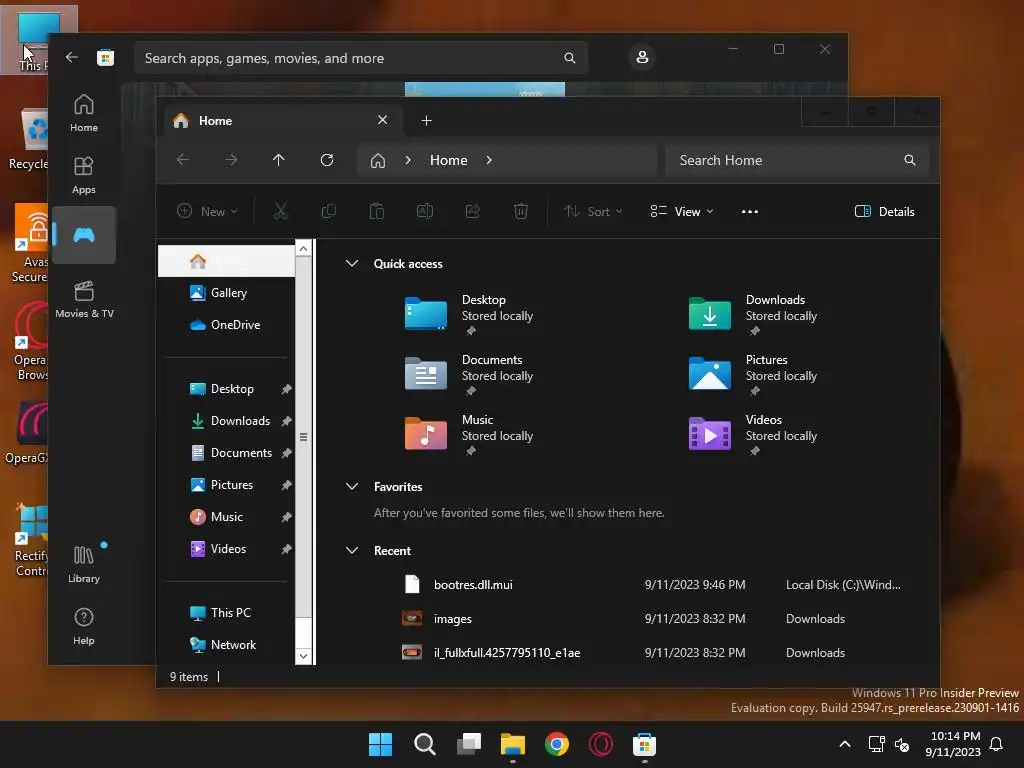The width and height of the screenshot is (1024, 768).
Task: Click the bootres.dll.mui recent file
Action: tap(653, 584)
